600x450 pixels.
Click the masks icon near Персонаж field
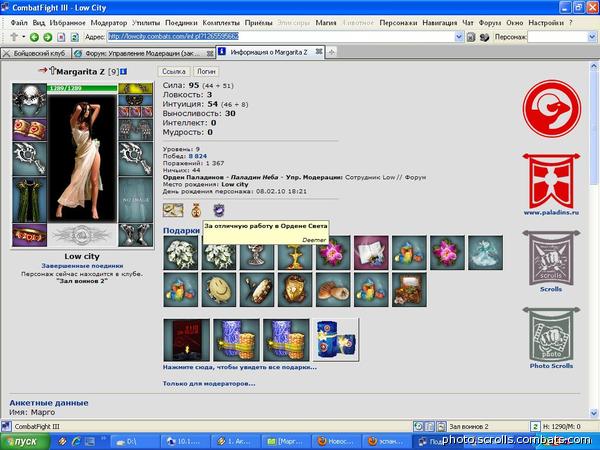484,37
